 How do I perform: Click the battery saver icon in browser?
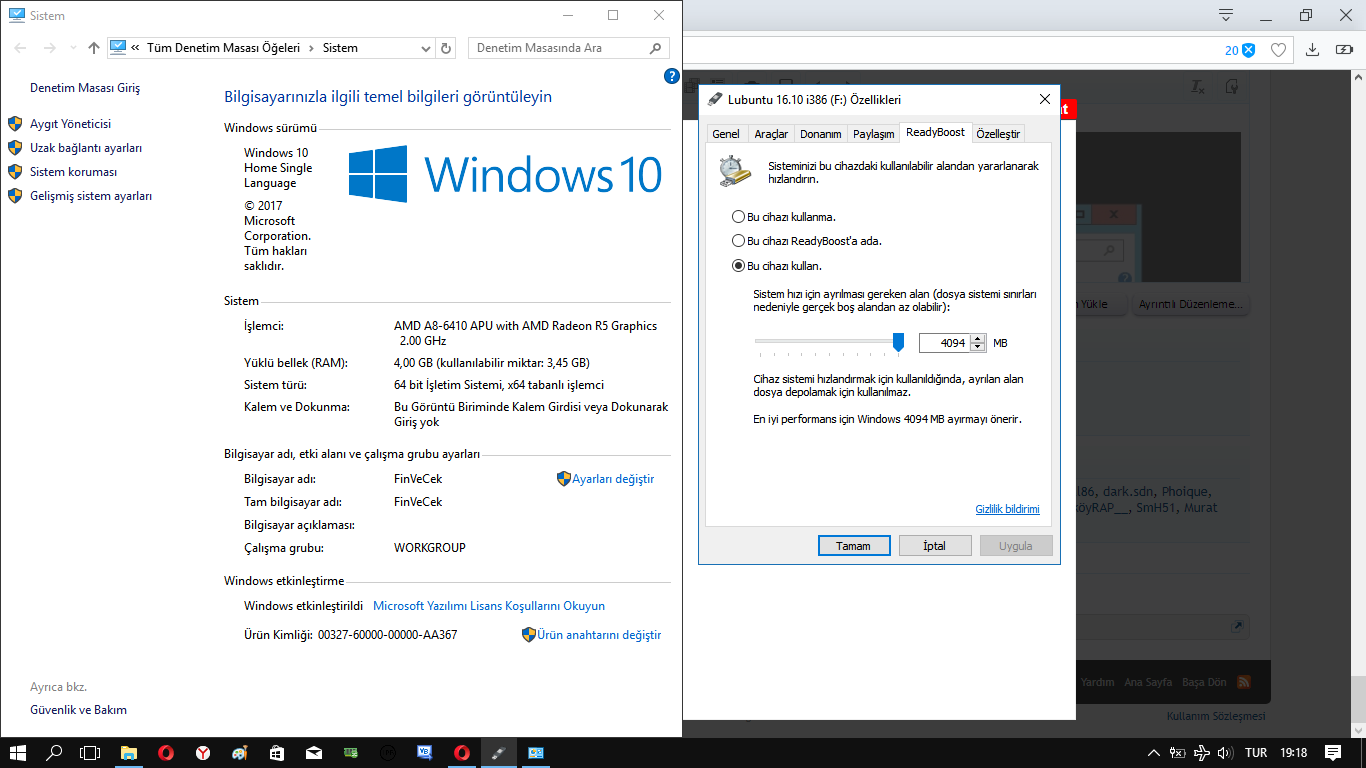tap(1344, 50)
